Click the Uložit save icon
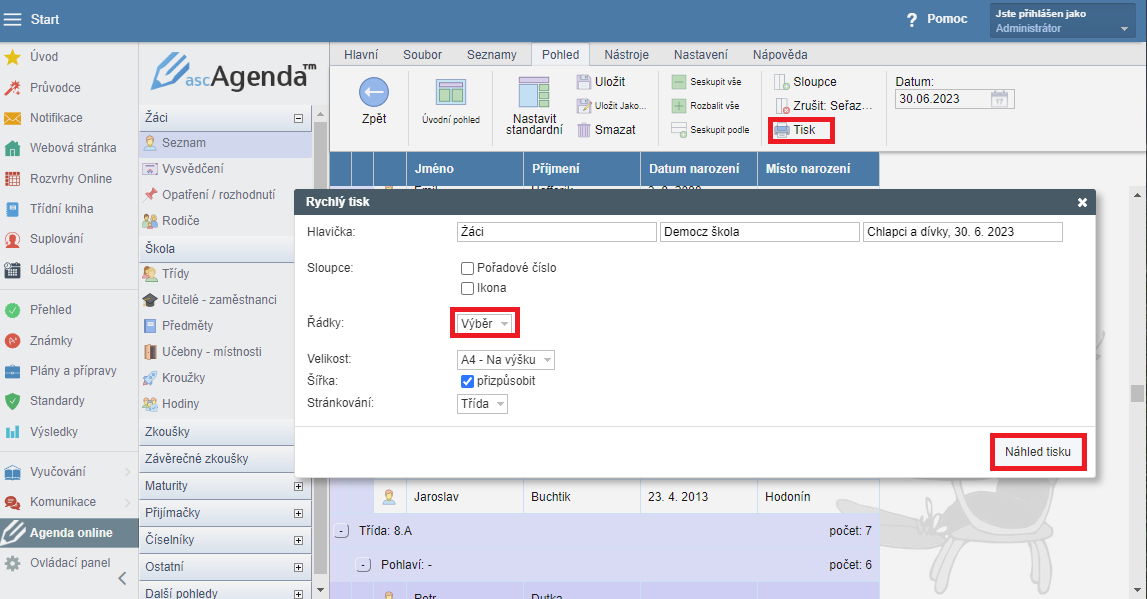 pos(583,81)
